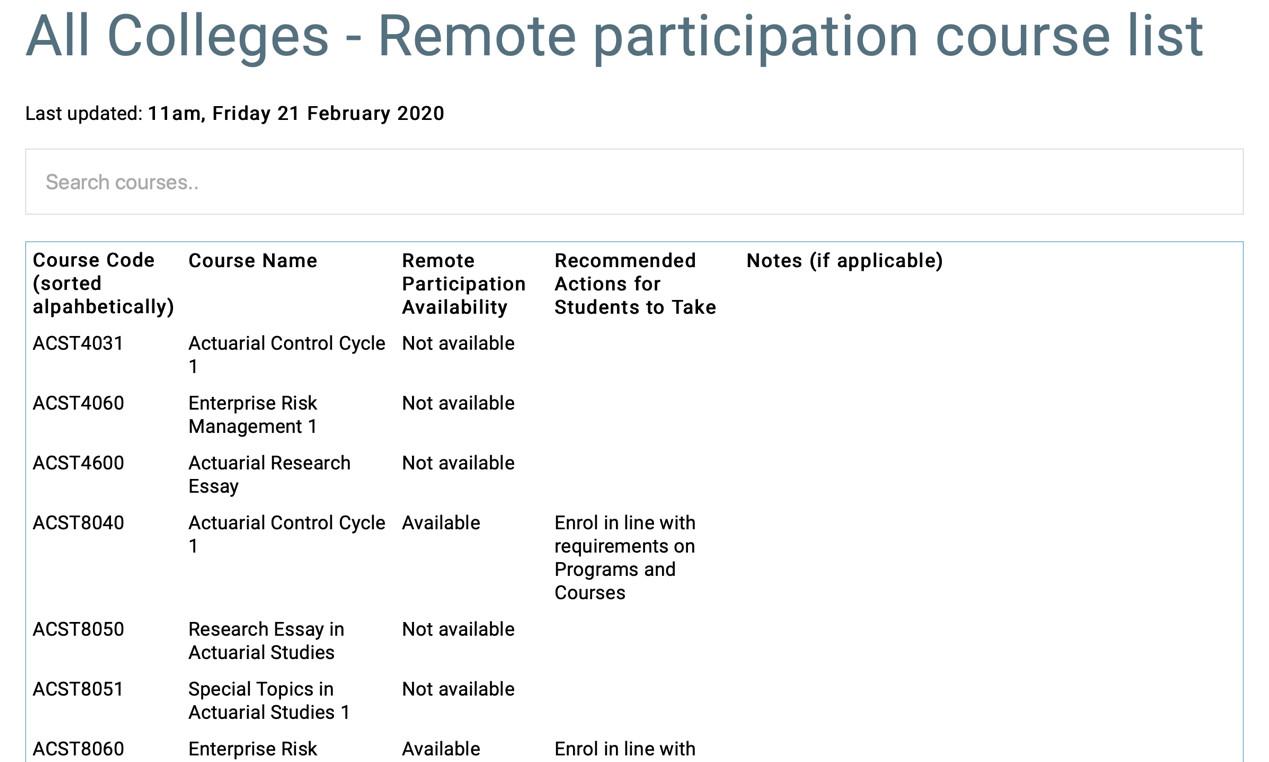Viewport: 1269px width, 762px height.
Task: Click the Available status for ACST8040
Action: [441, 523]
